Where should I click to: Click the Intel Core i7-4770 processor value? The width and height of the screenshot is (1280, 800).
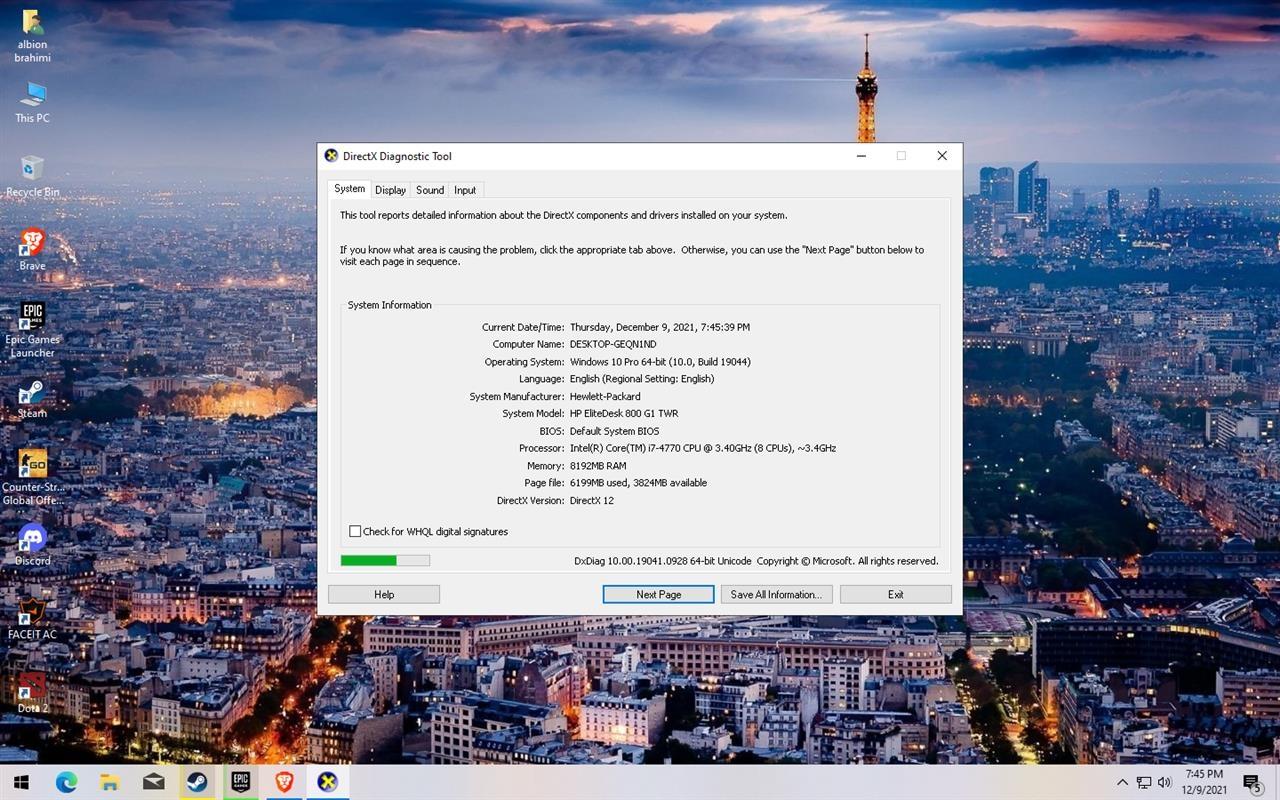click(703, 449)
